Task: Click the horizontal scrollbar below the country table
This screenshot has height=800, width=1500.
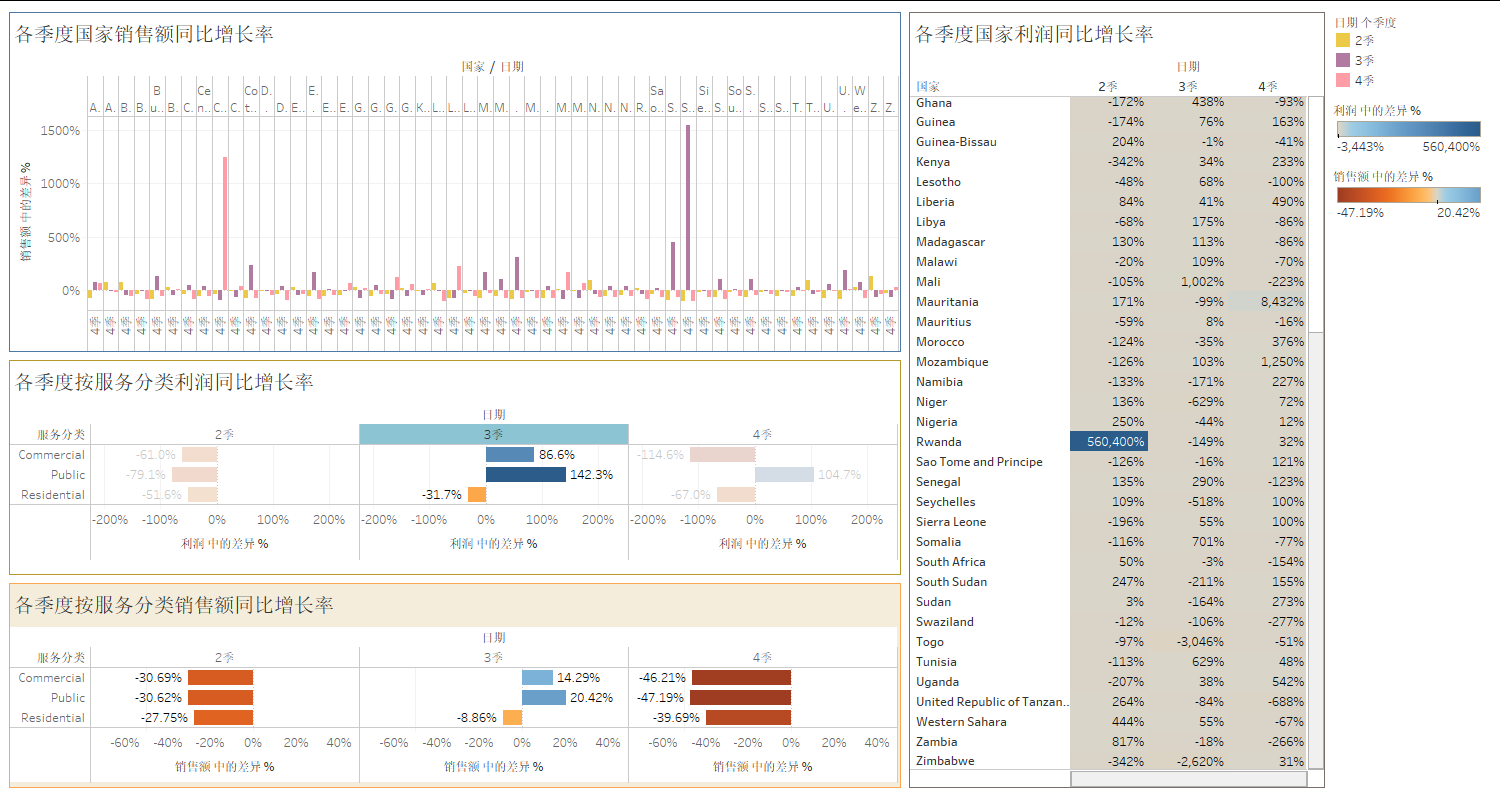Action: [1188, 778]
